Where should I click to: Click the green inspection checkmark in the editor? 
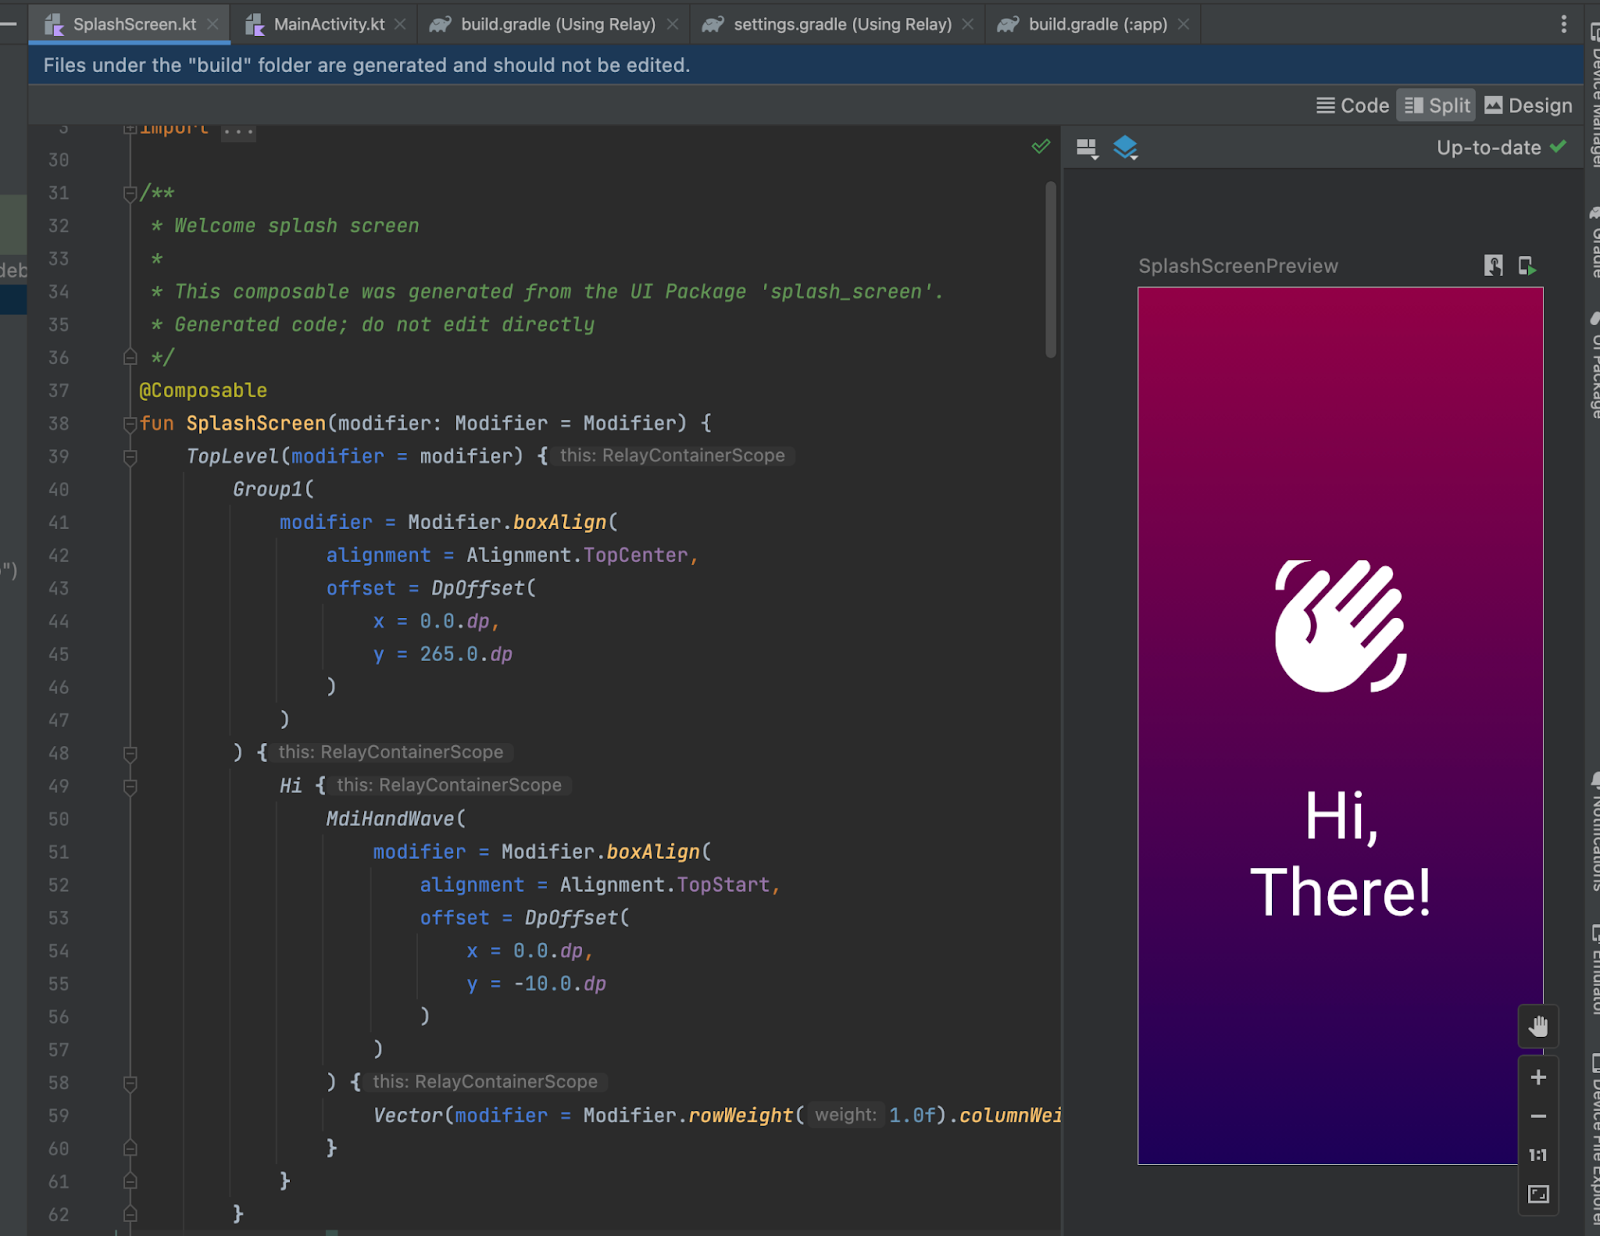click(1041, 147)
